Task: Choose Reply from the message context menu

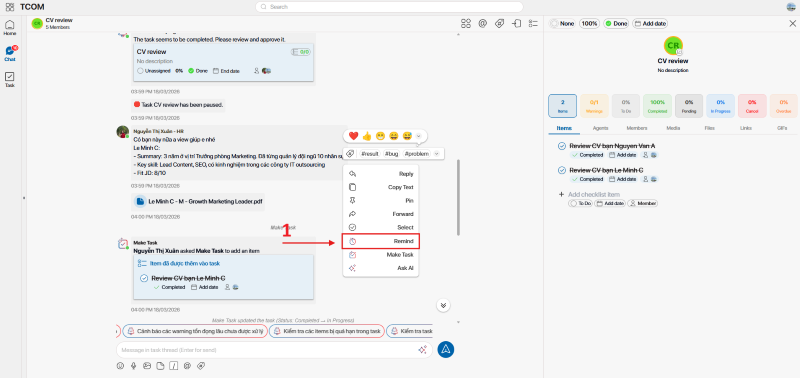Action: pyautogui.click(x=381, y=174)
